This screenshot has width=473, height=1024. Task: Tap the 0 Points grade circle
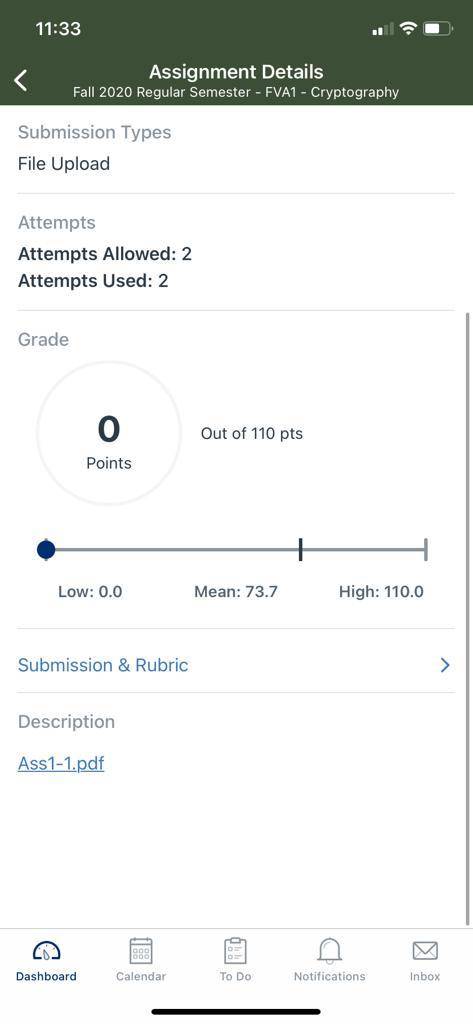click(x=109, y=434)
